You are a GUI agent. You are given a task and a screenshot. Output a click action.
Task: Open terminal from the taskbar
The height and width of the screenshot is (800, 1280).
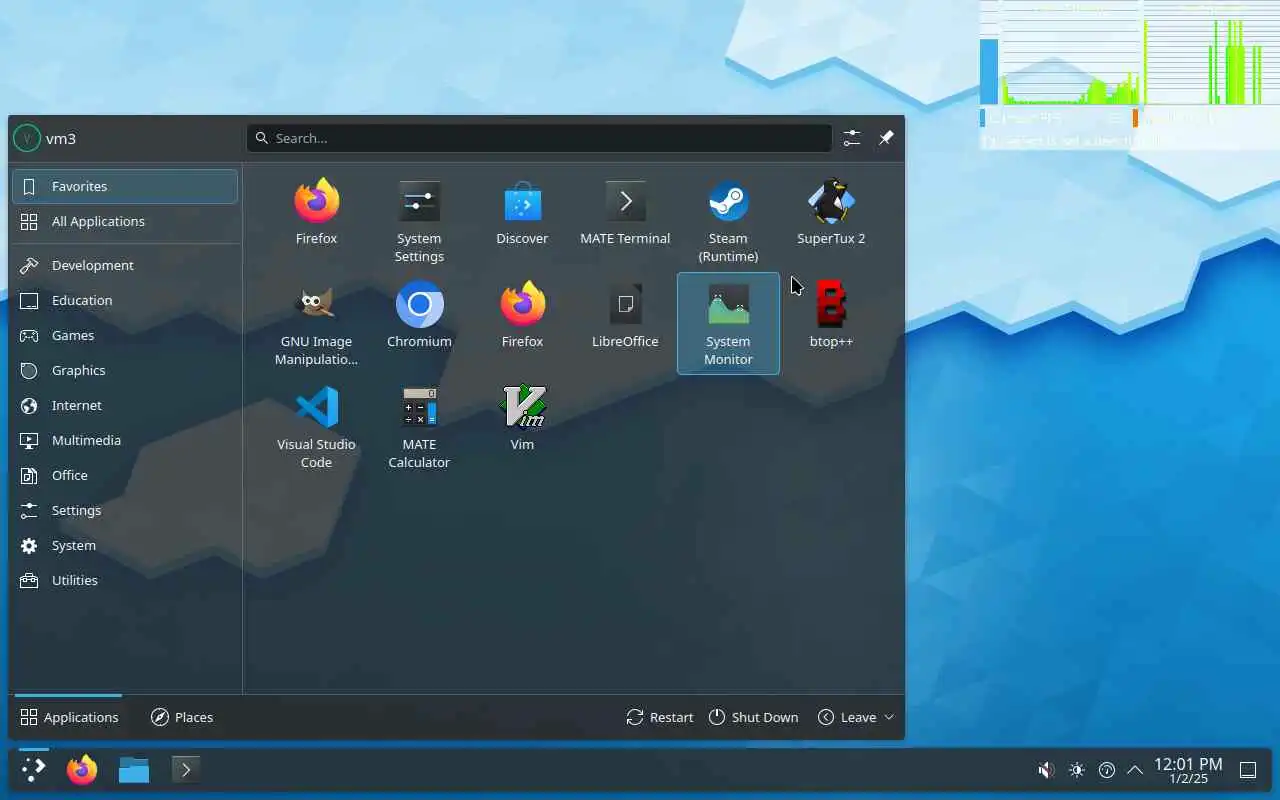(x=185, y=769)
